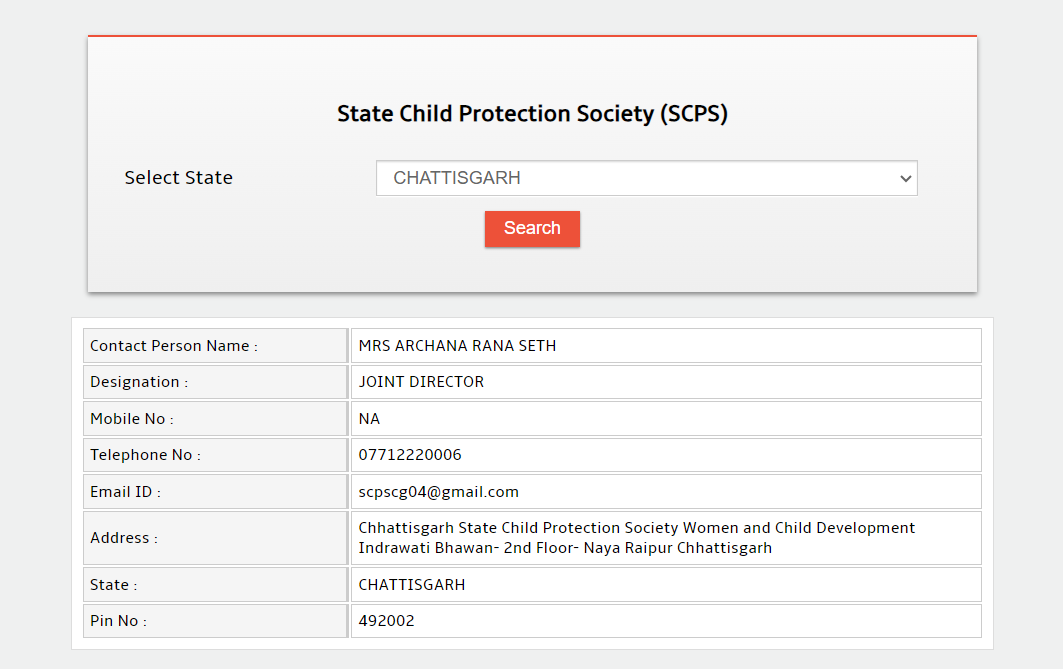Select the name MRS ARCHANA RANA SETH
1063x669 pixels.
pos(457,346)
